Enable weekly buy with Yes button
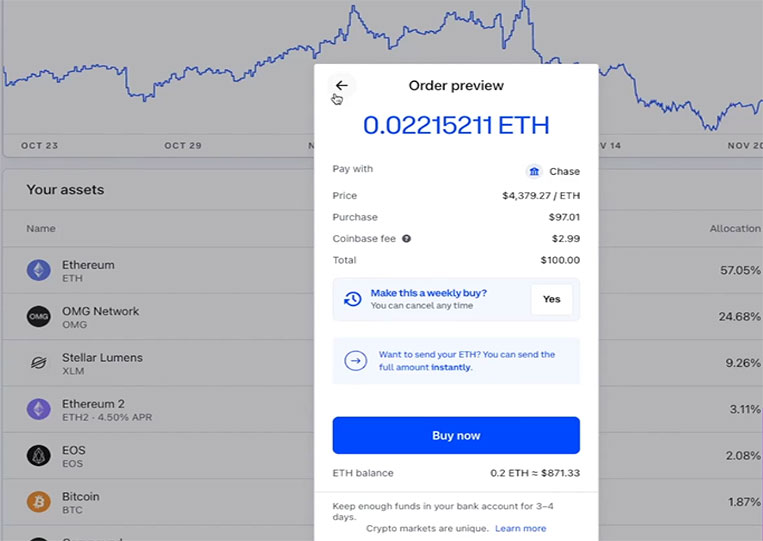The width and height of the screenshot is (763, 541). pos(551,299)
